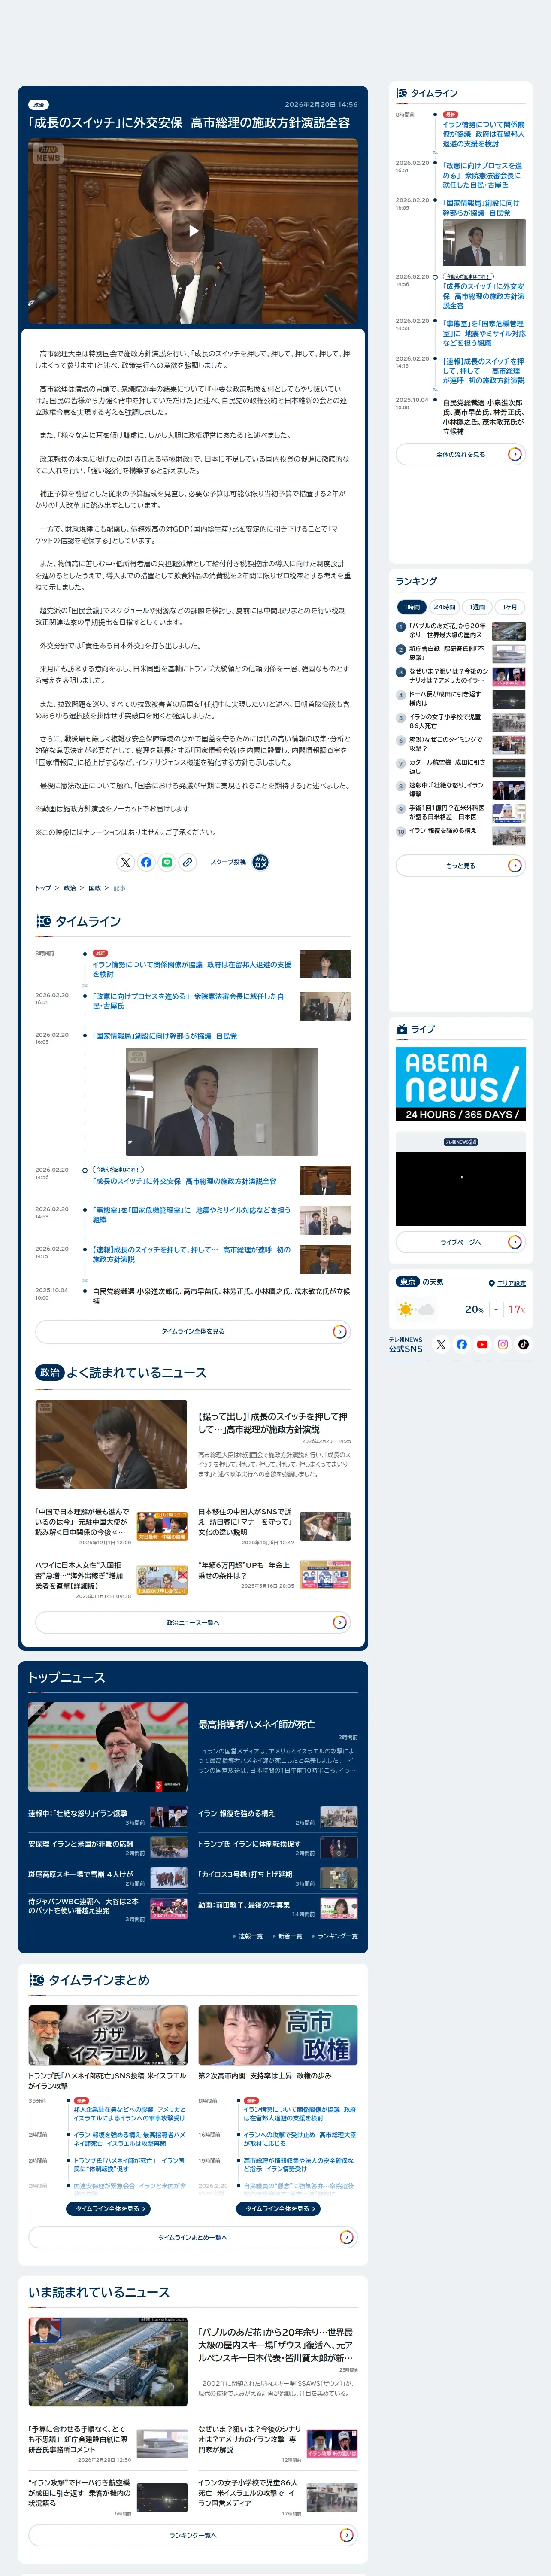Viewport: 551px width, 2576px height.
Task: Click ランキング一覧へ button at bottom
Action: 193,2535
